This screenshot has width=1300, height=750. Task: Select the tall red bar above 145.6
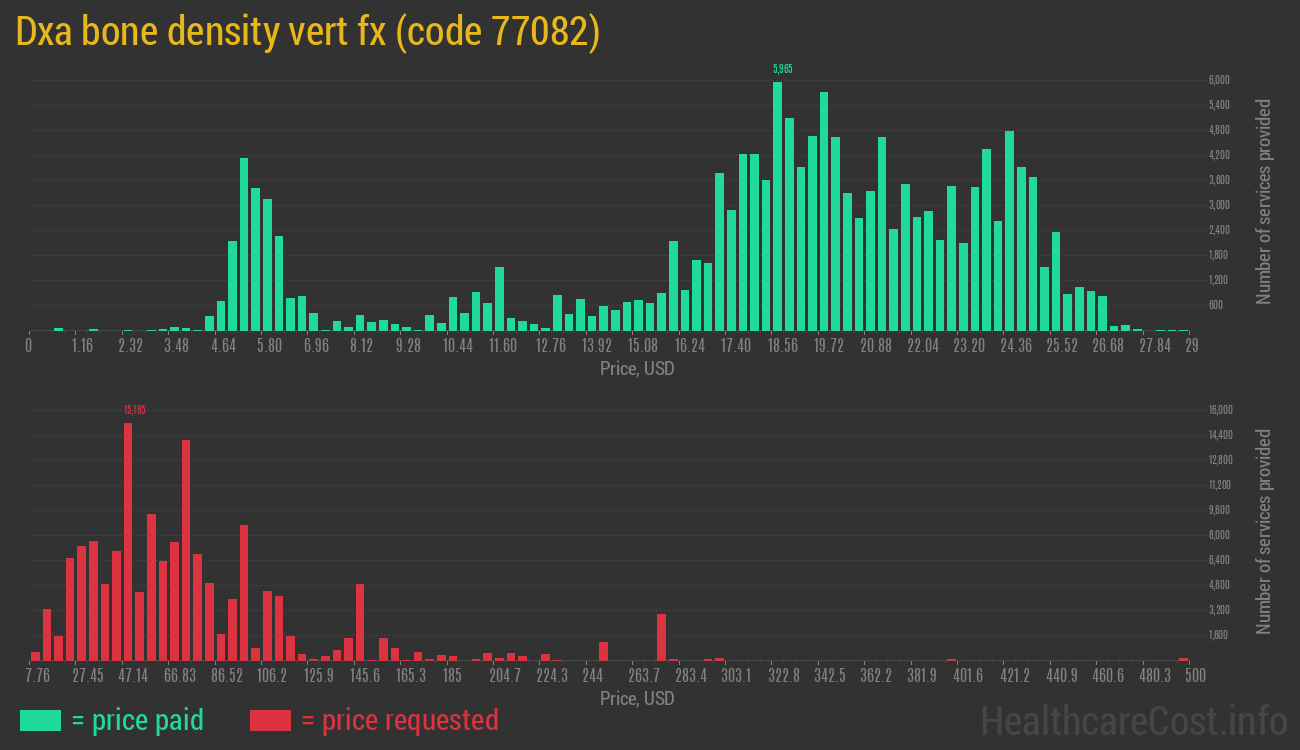[360, 622]
